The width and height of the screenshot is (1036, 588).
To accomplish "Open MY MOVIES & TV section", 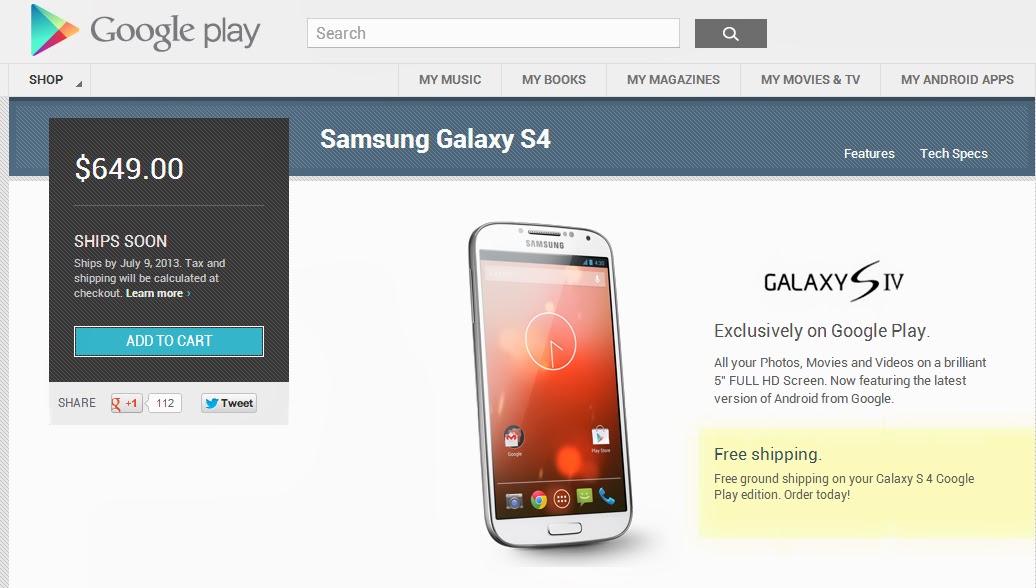I will pyautogui.click(x=810, y=80).
